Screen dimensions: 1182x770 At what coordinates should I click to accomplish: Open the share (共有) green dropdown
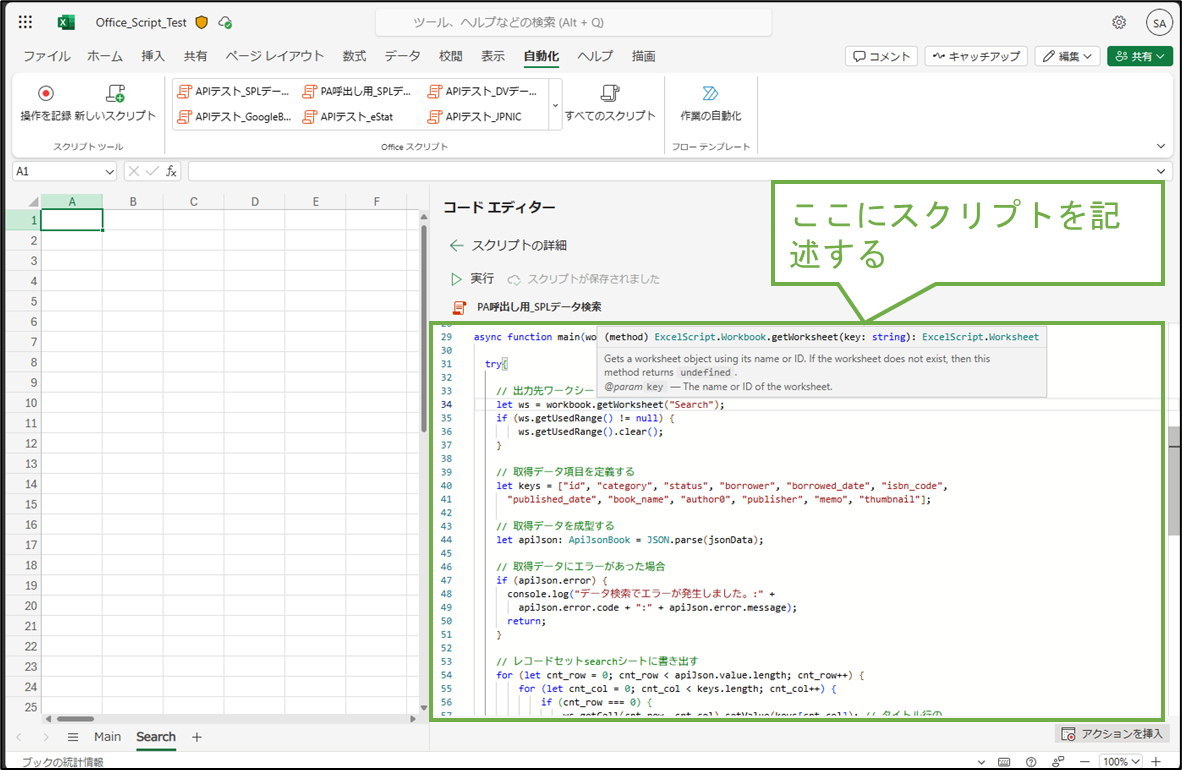1140,57
